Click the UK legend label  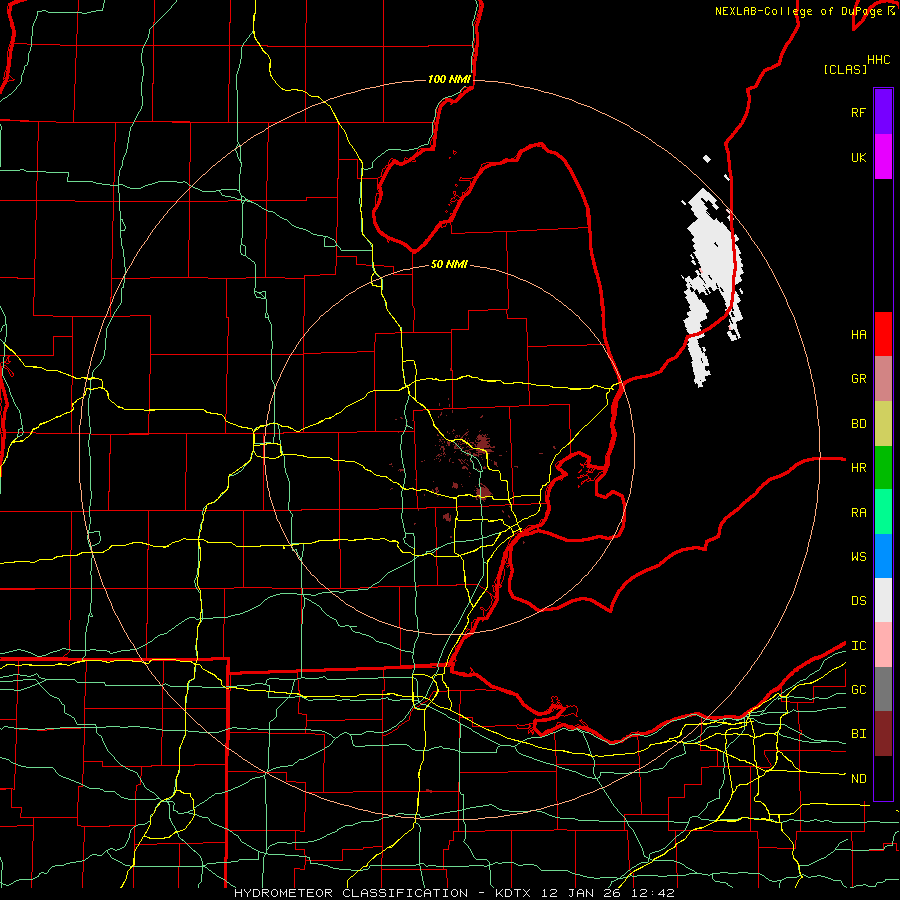(x=858, y=157)
